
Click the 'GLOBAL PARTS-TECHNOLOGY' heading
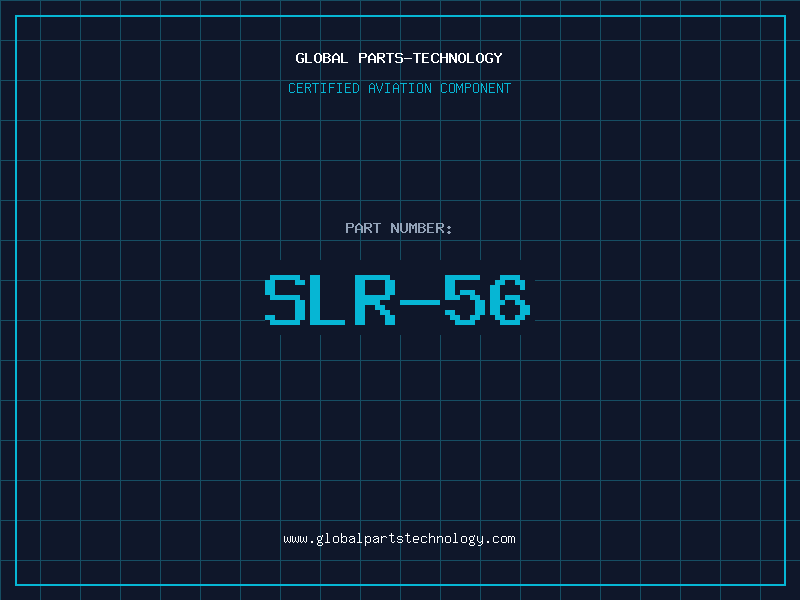pyautogui.click(x=399, y=58)
